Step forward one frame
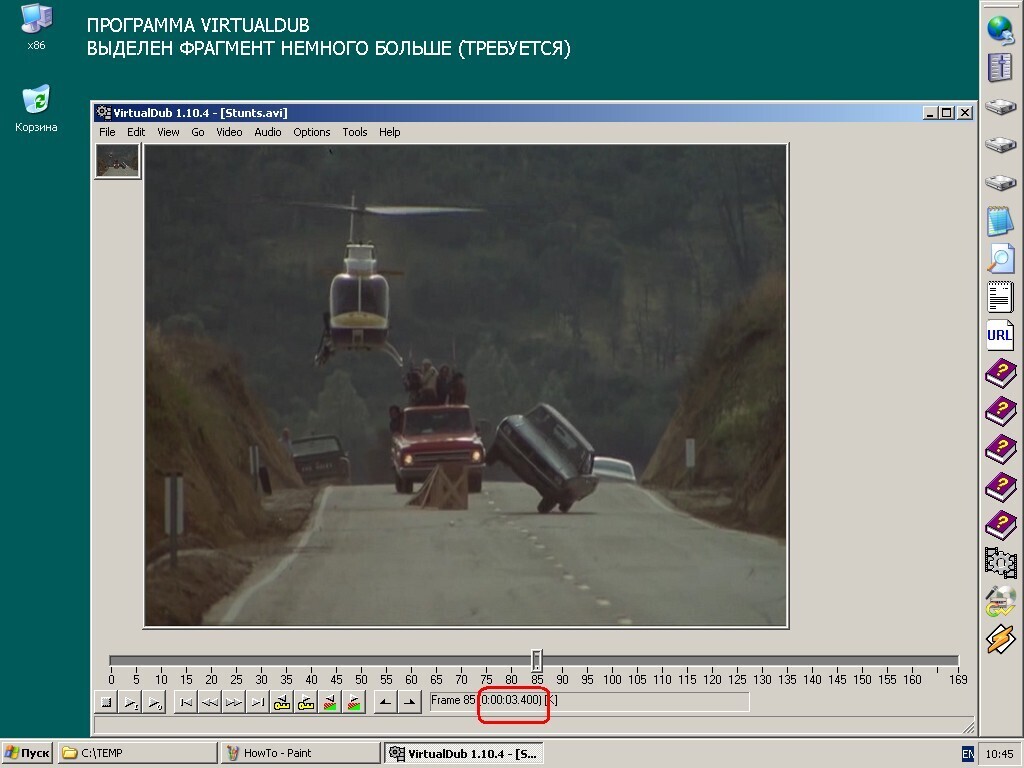Viewport: 1024px width, 768px height. (234, 703)
